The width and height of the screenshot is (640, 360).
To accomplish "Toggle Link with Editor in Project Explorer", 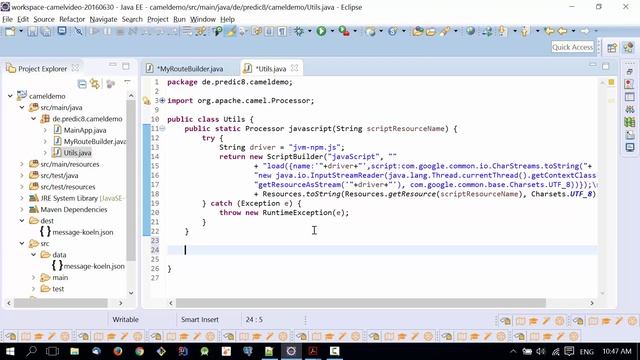I will [x=95, y=84].
